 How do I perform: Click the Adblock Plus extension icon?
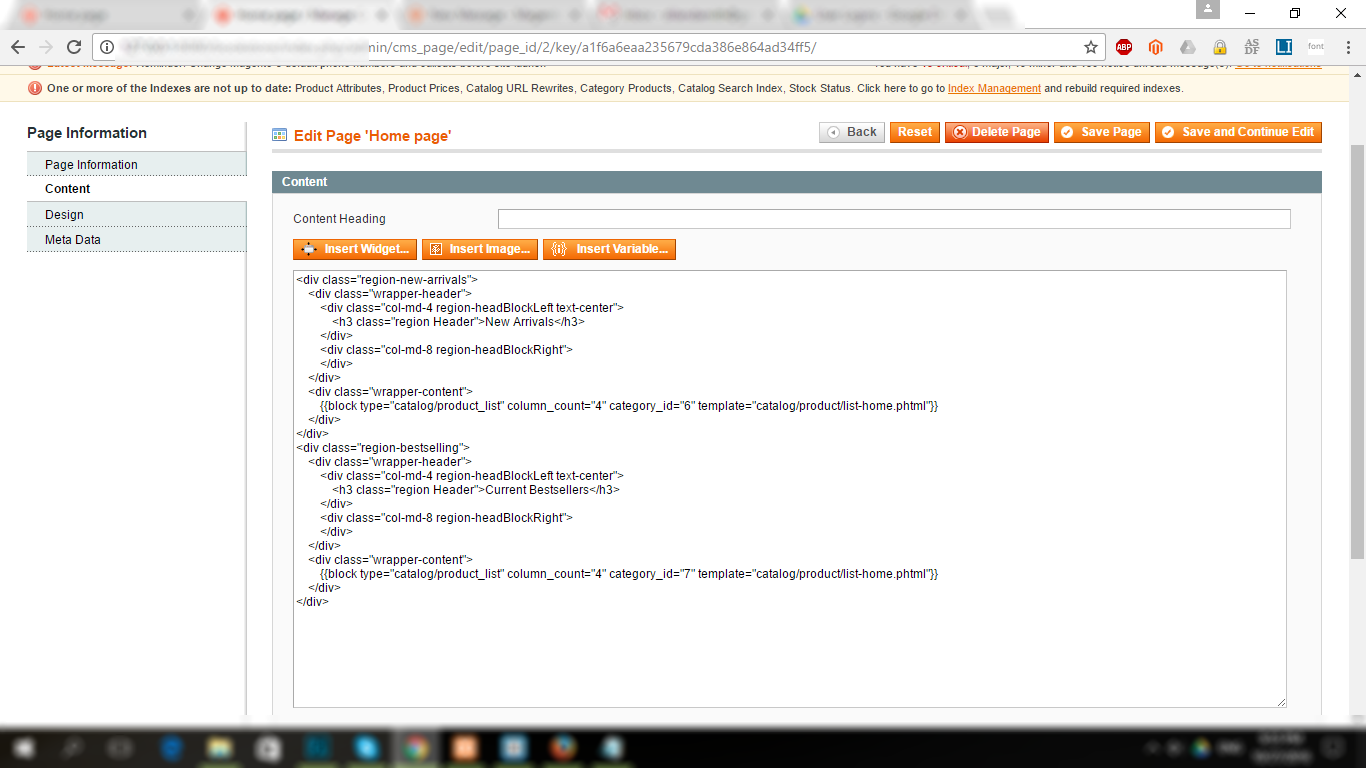pyautogui.click(x=1124, y=47)
